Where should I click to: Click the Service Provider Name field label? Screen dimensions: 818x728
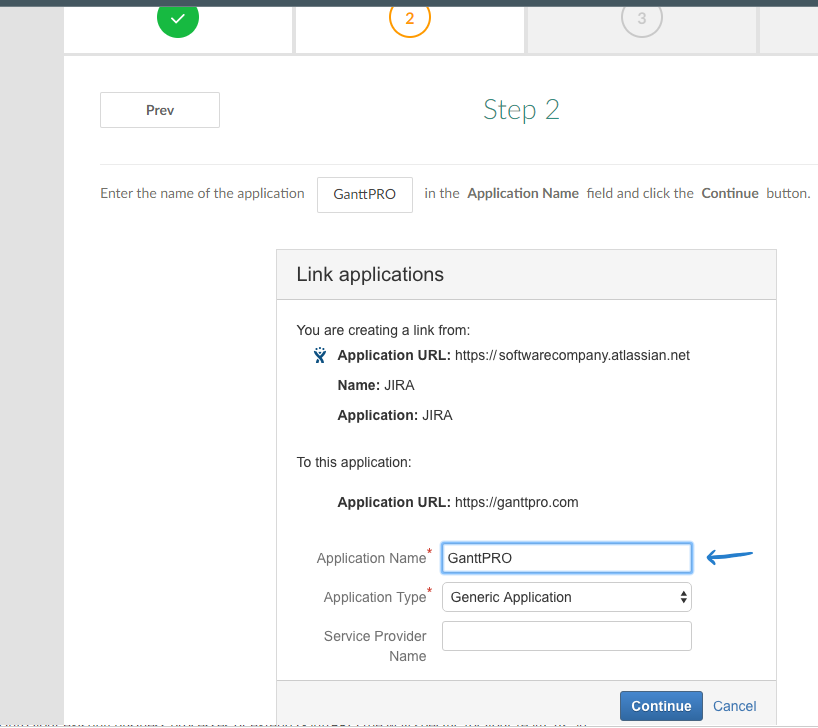click(375, 646)
